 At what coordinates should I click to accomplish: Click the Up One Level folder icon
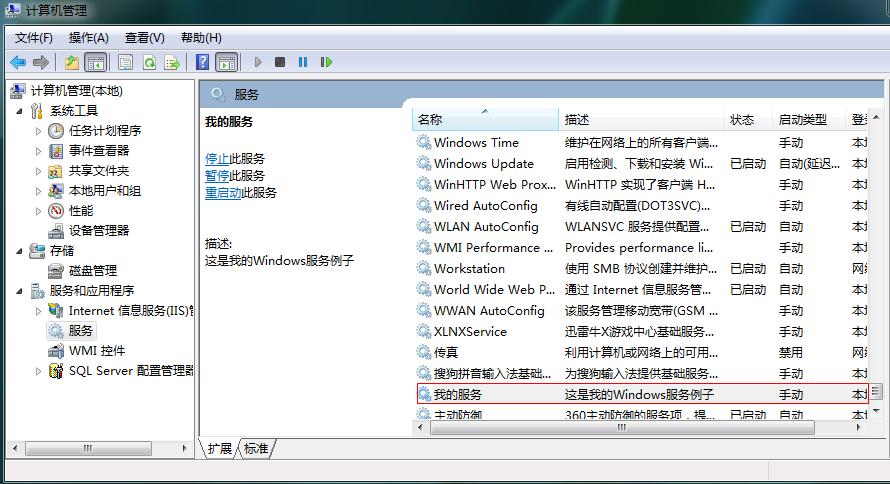tap(72, 62)
